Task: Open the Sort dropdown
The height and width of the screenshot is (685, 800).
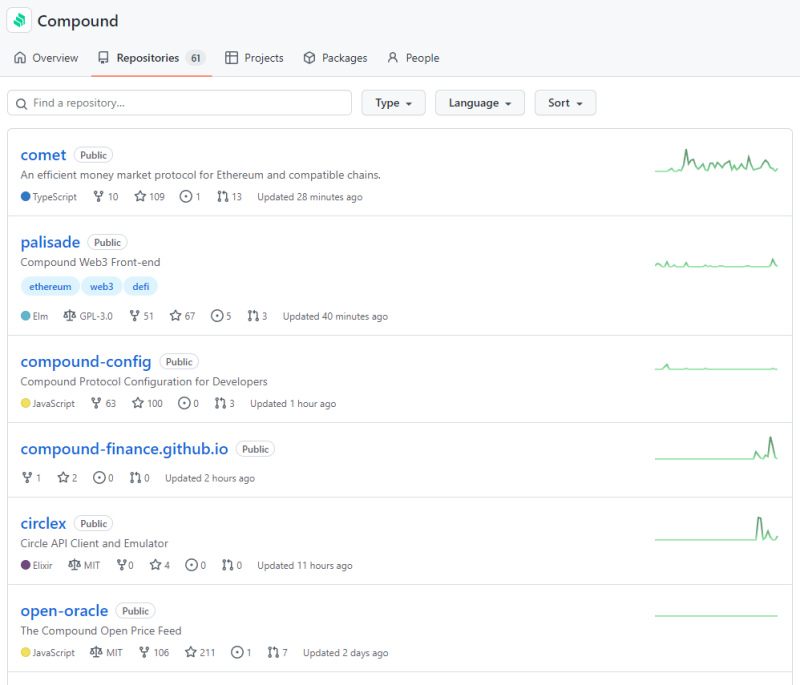Action: pyautogui.click(x=565, y=103)
